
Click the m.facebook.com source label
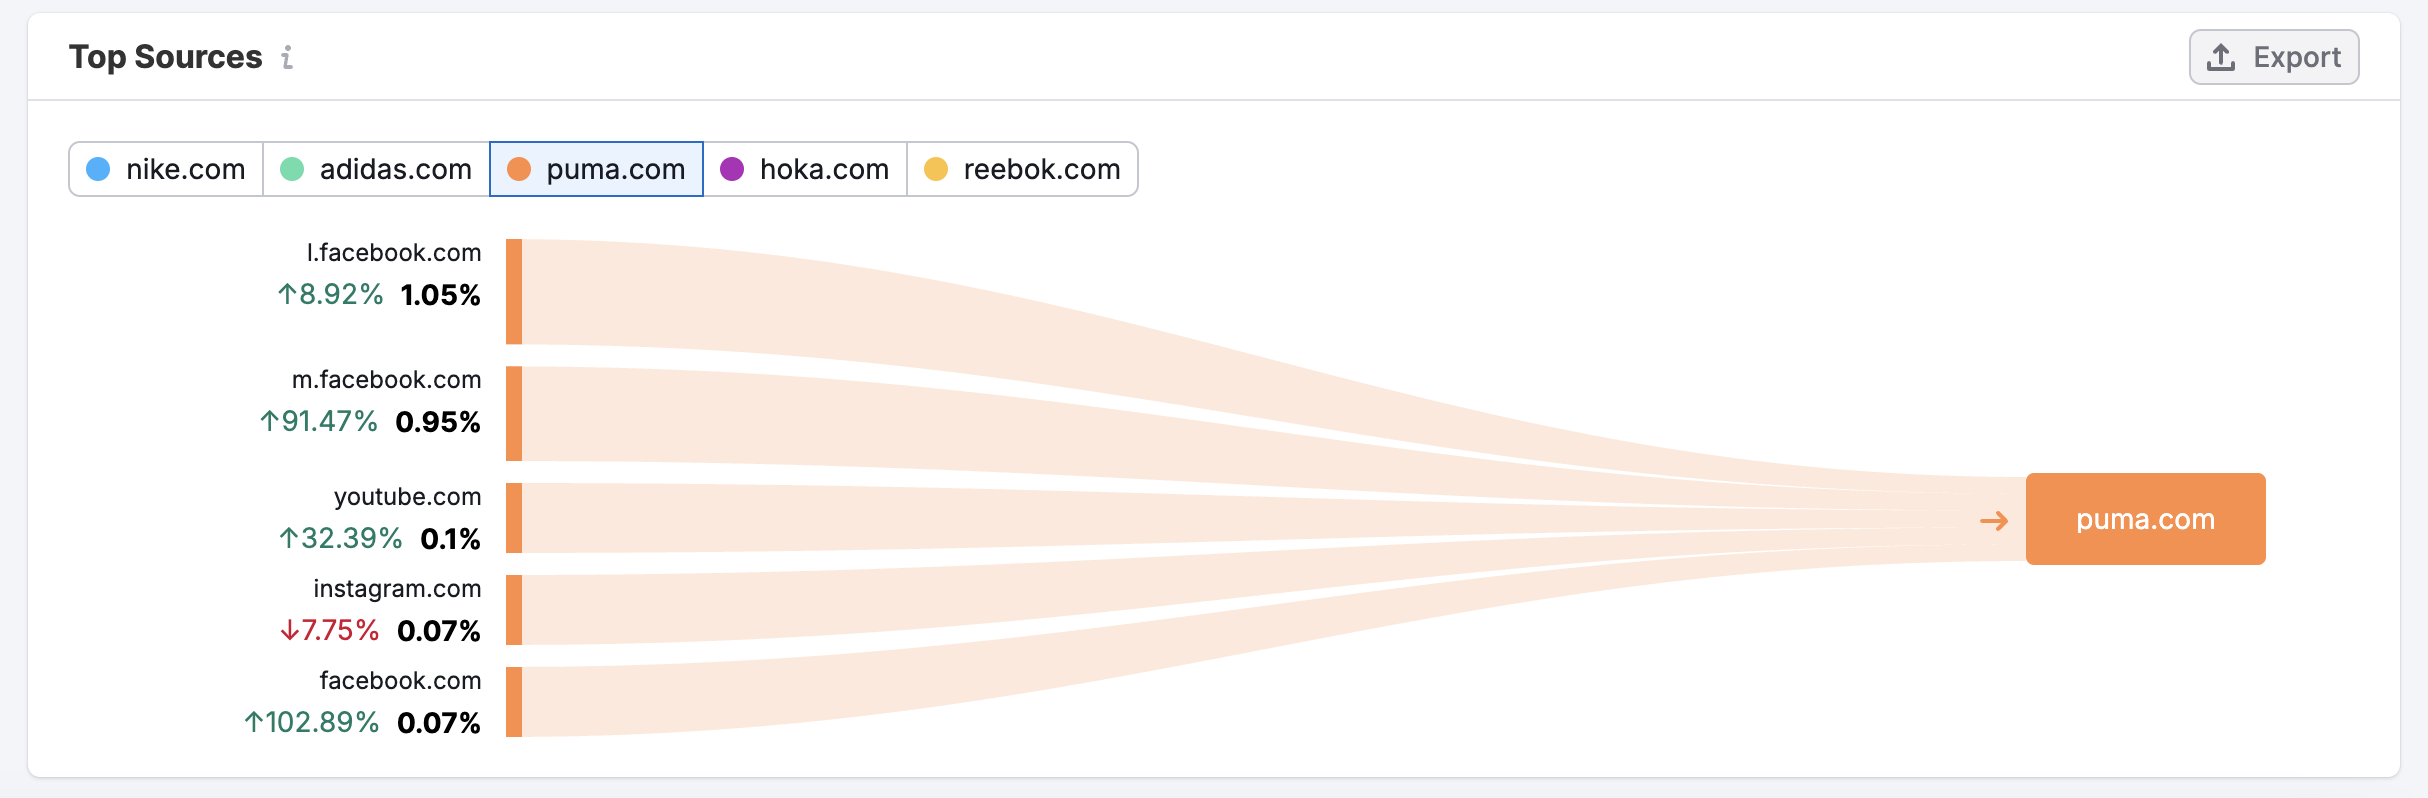(386, 380)
